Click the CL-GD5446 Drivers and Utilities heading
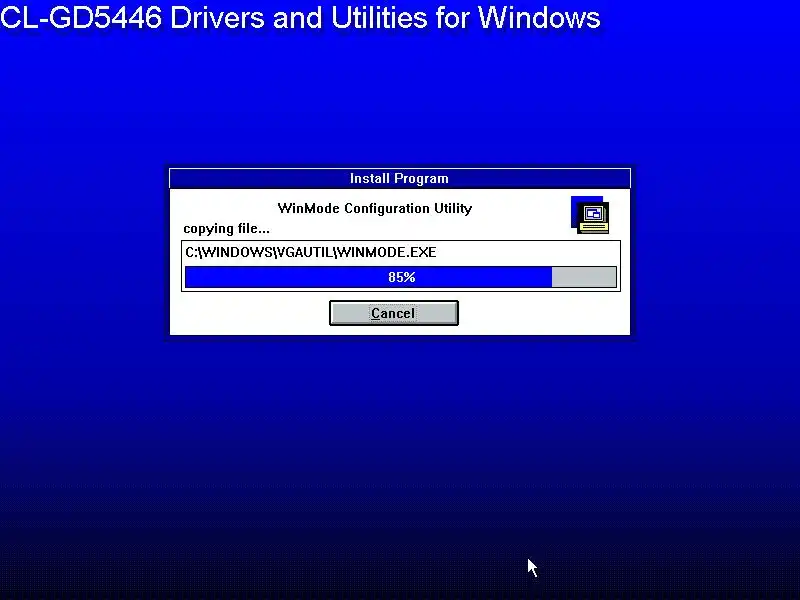 (300, 17)
